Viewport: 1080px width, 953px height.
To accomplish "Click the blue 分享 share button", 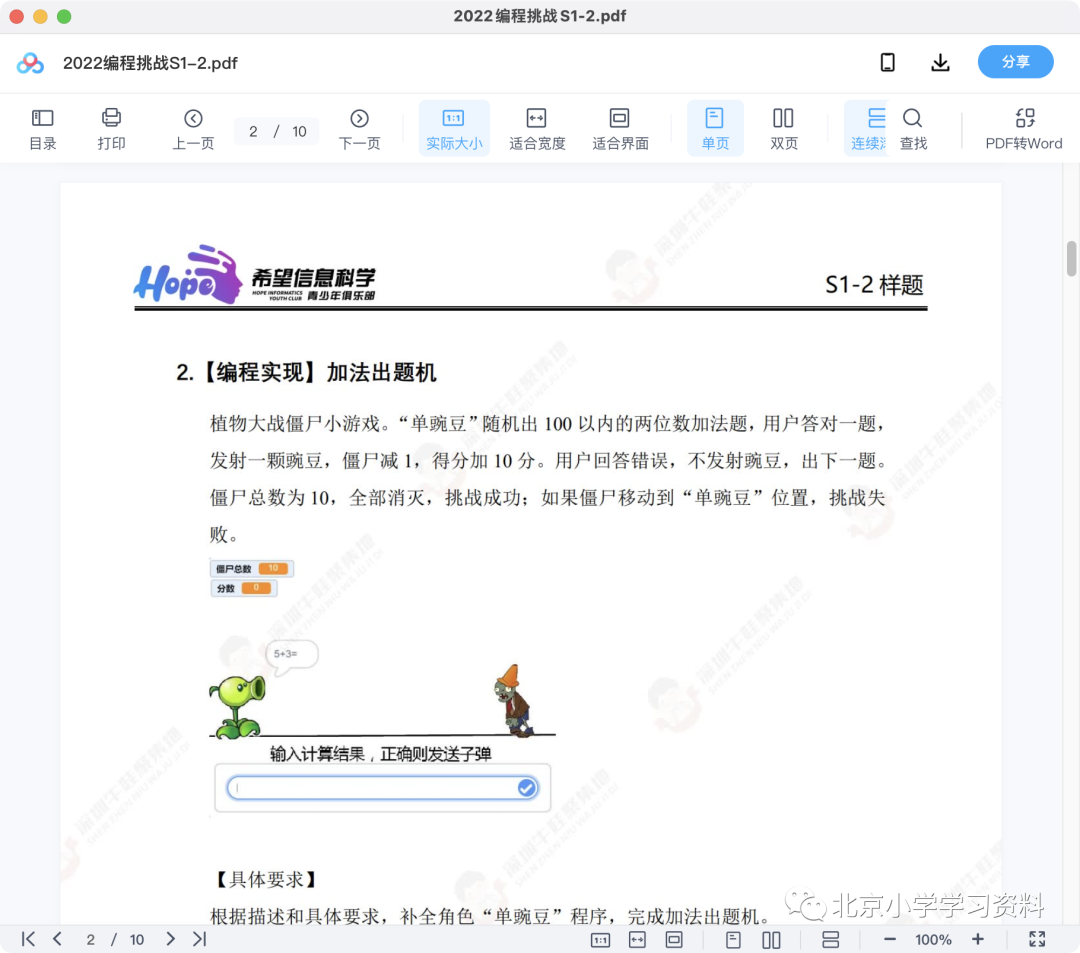I will tap(1015, 62).
